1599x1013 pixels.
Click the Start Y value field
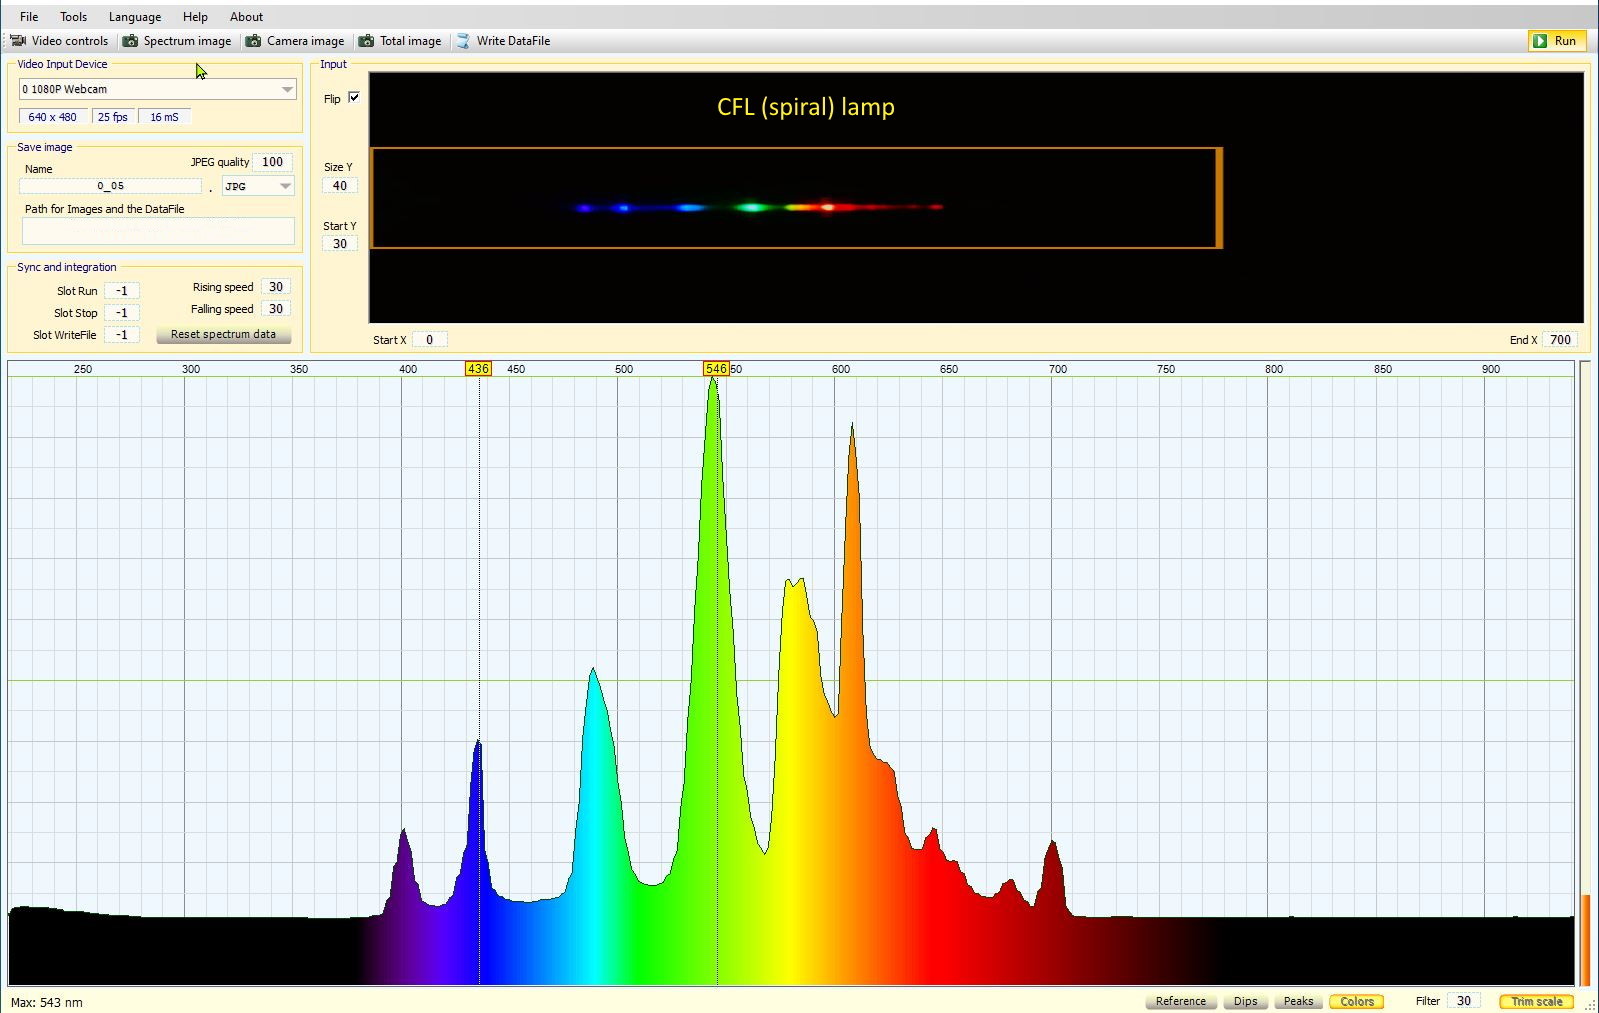tap(340, 244)
